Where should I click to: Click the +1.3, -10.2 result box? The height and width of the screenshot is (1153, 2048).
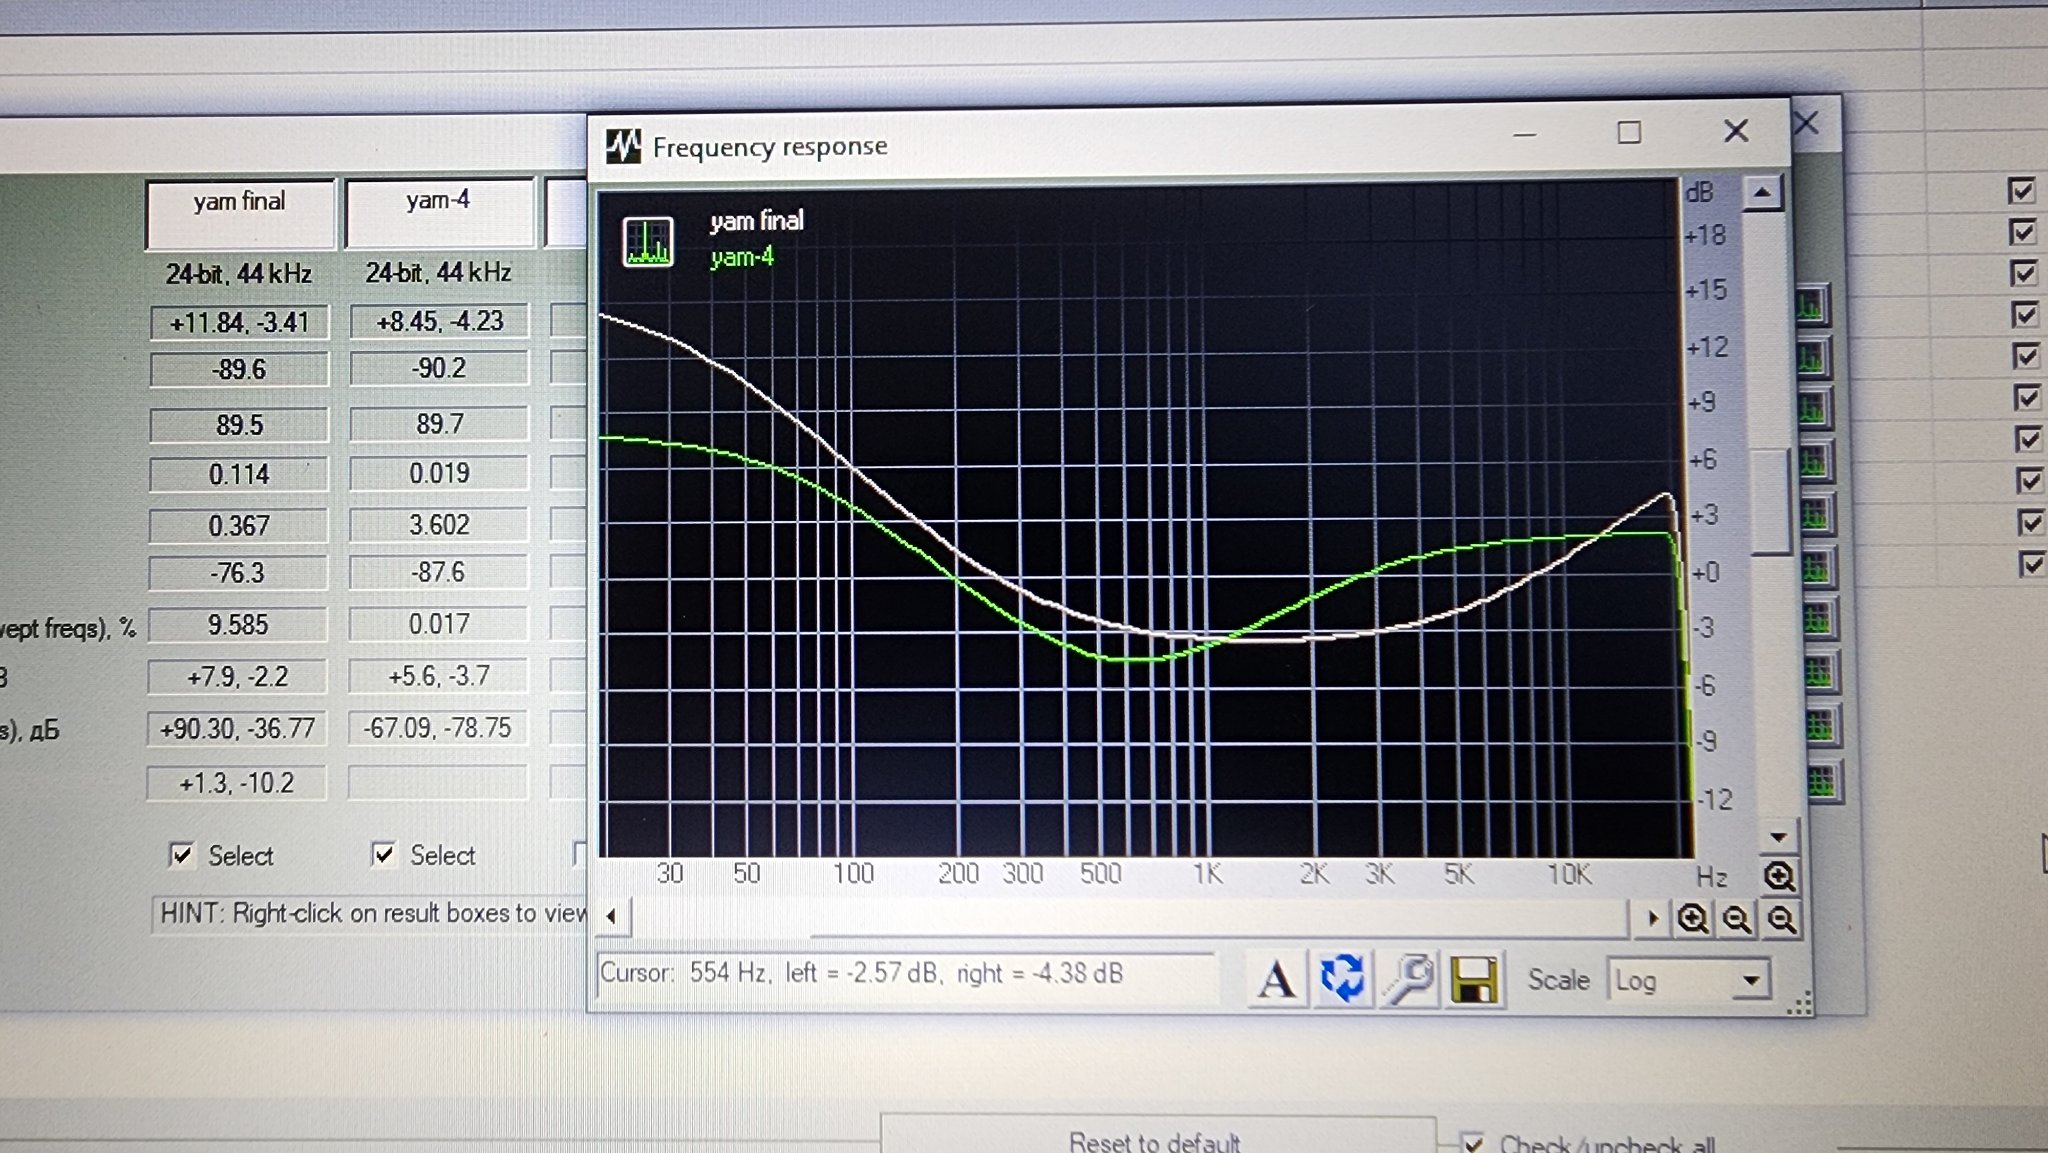click(236, 783)
